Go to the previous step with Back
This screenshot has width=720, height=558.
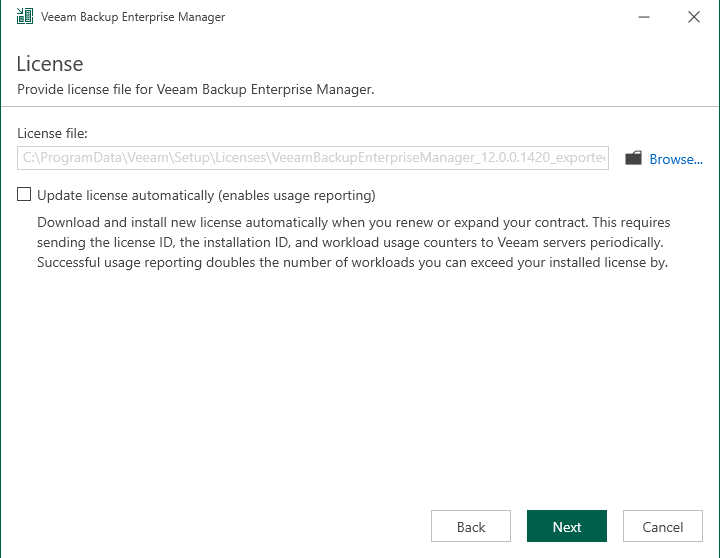(x=471, y=526)
